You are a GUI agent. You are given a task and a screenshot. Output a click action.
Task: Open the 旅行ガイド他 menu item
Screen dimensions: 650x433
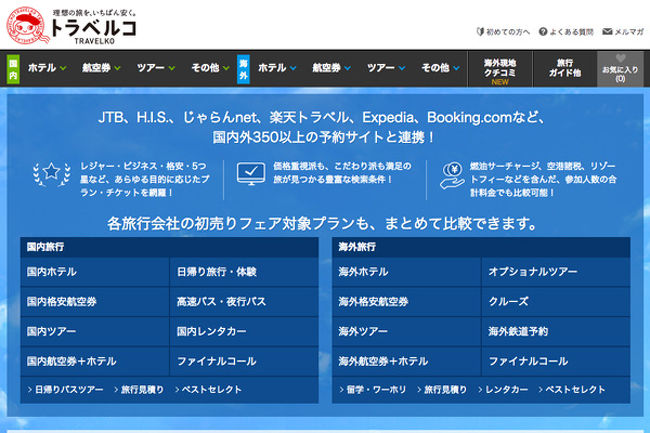pyautogui.click(x=565, y=69)
